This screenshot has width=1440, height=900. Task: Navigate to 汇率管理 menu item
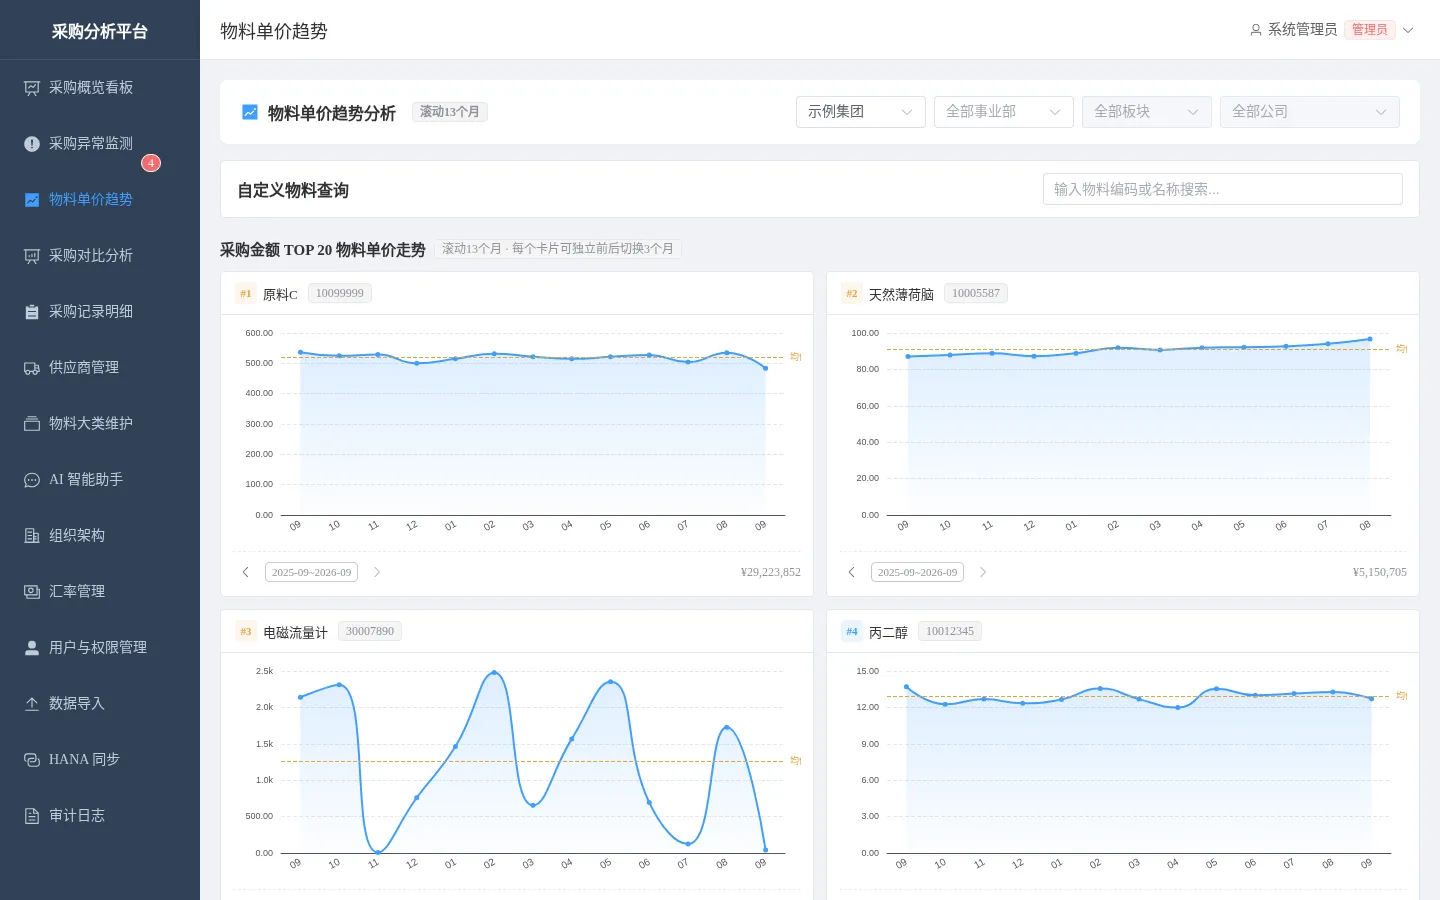tap(100, 592)
